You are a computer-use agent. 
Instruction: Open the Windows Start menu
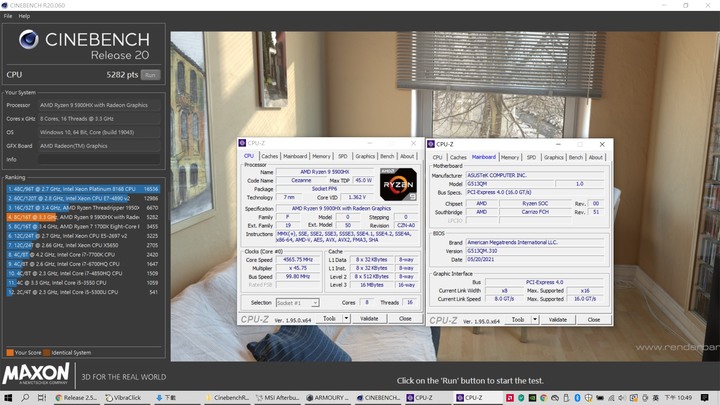[8, 398]
